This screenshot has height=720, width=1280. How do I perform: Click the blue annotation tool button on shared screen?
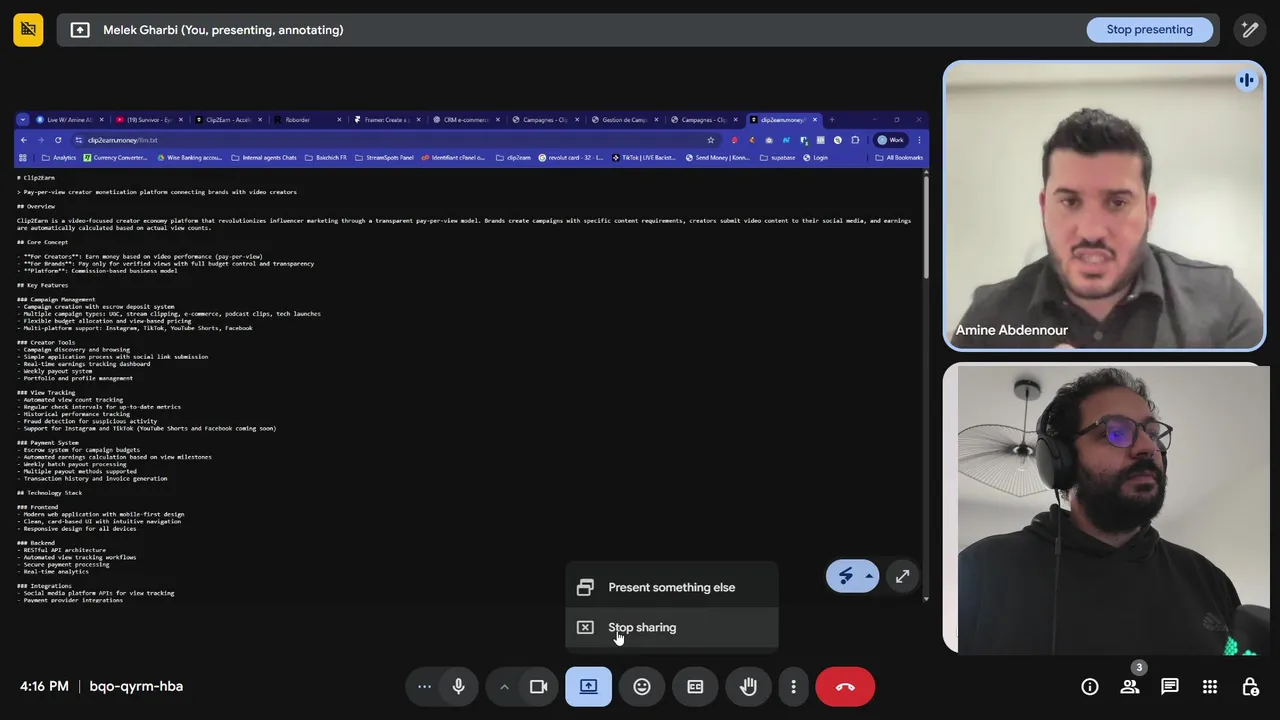846,576
